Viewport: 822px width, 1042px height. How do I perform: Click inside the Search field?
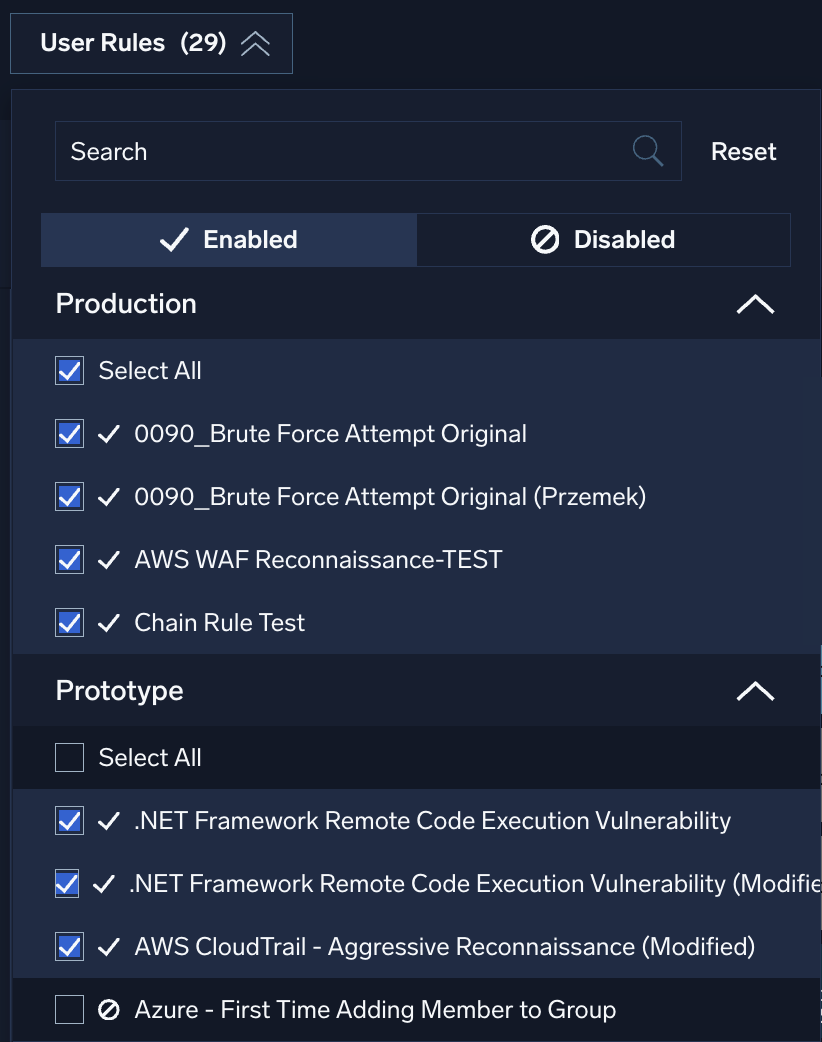click(300, 150)
